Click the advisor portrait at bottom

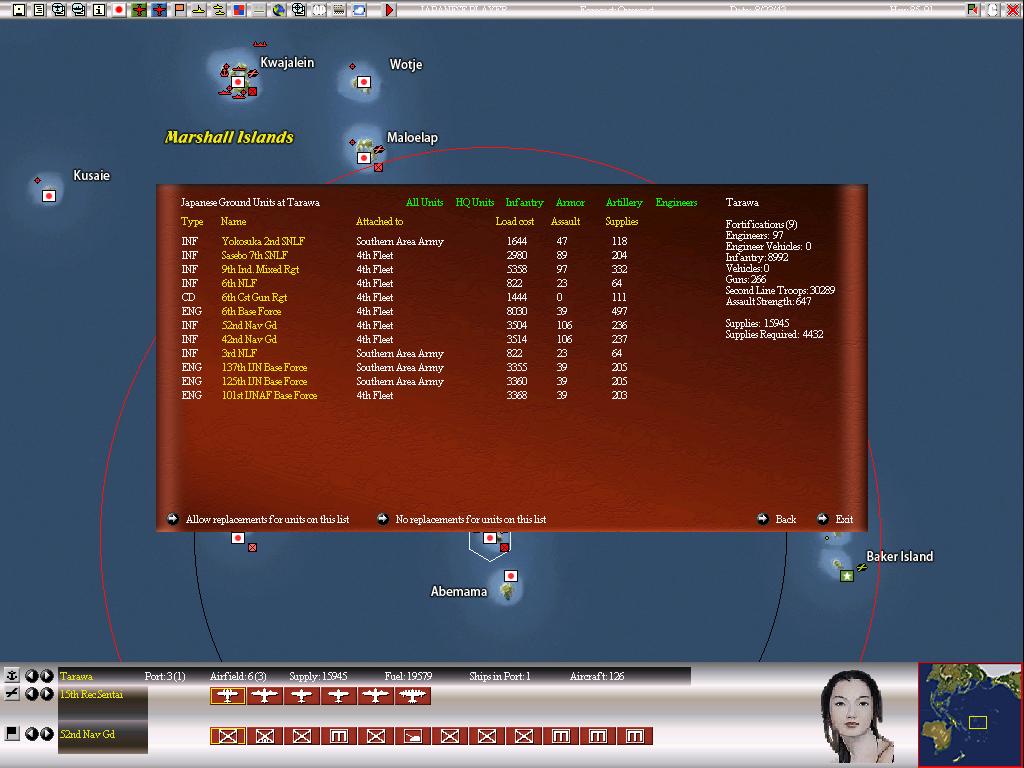point(857,717)
